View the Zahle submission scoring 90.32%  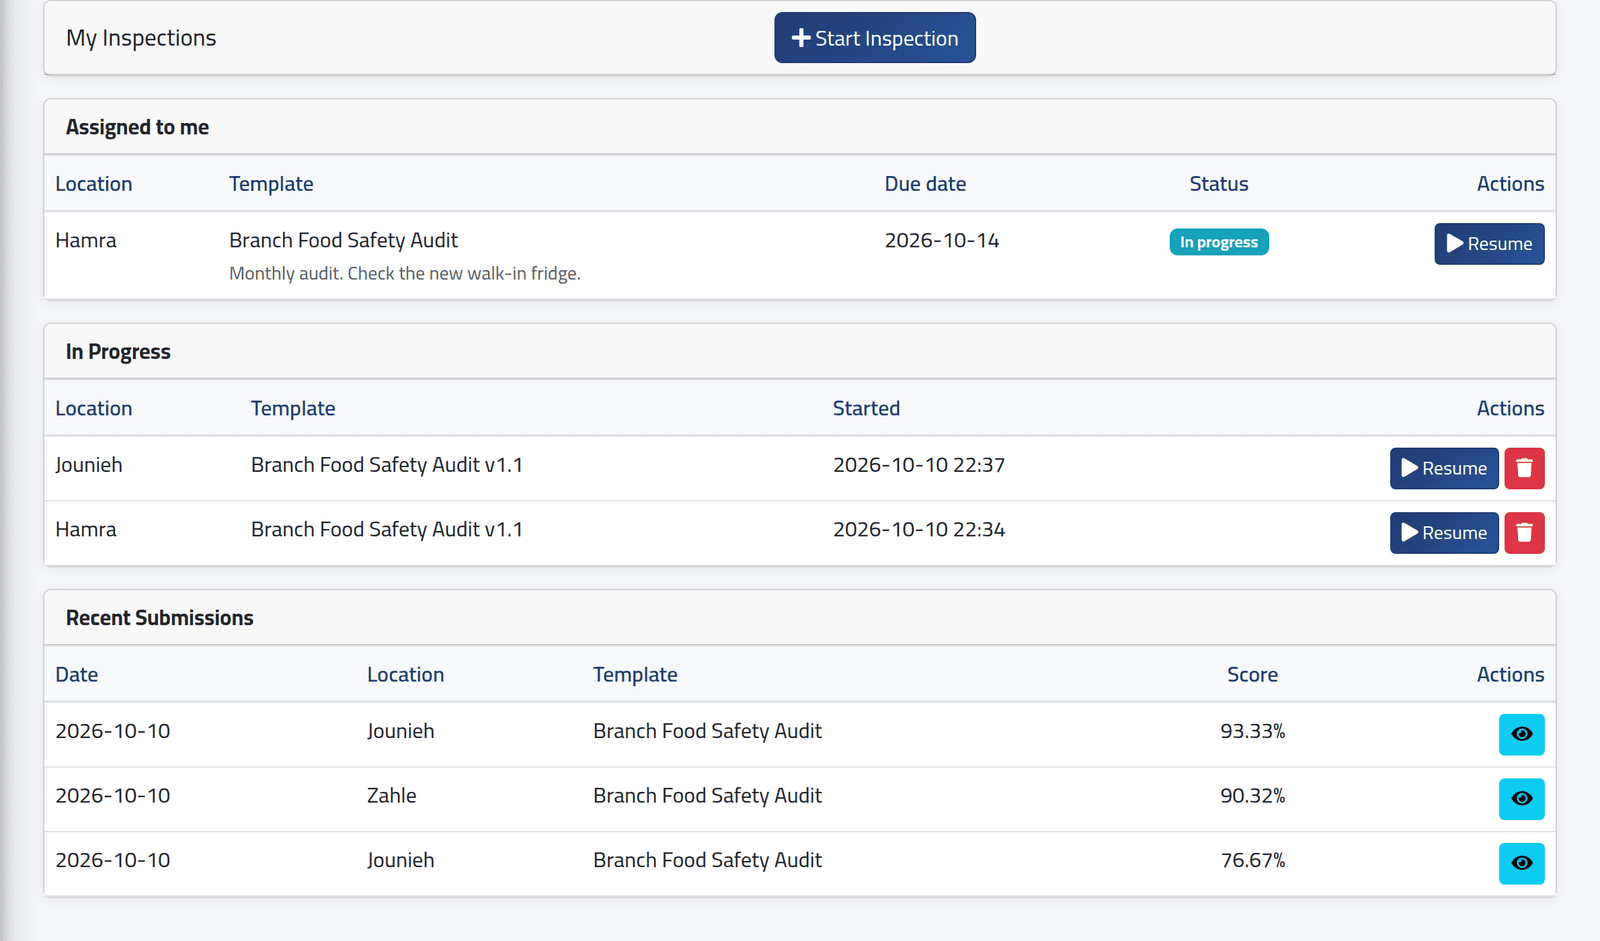(x=1521, y=799)
